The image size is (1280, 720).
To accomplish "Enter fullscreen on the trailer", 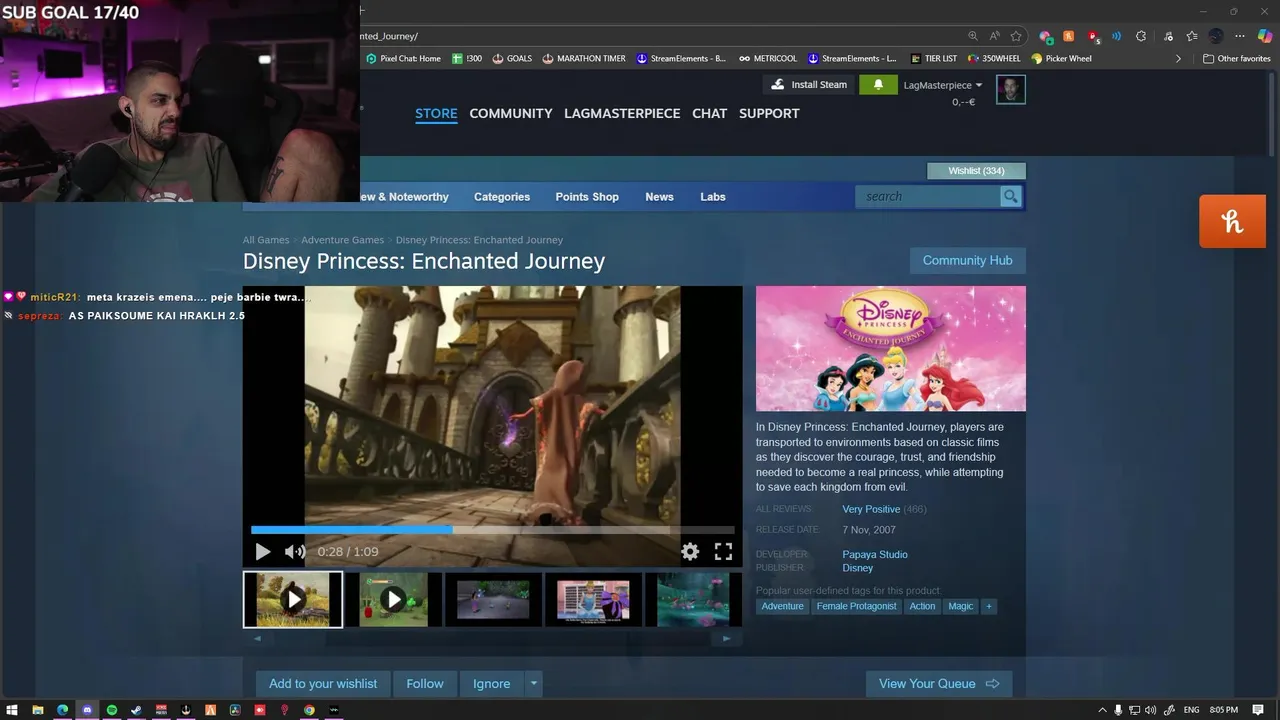I will 723,551.
